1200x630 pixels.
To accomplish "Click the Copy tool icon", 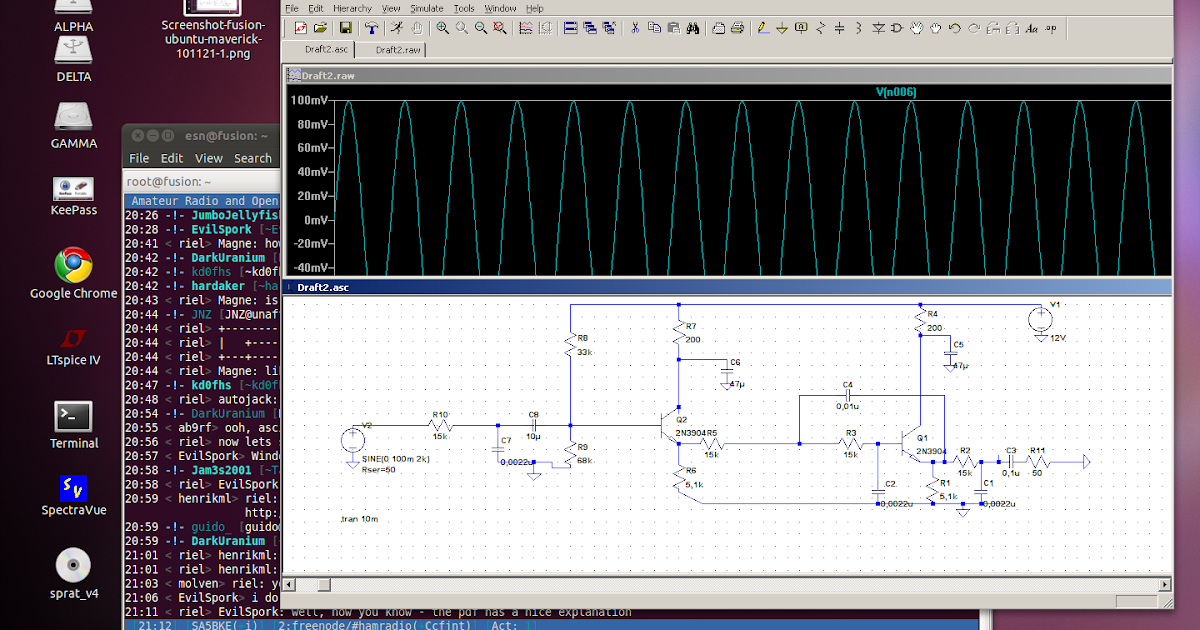I will tap(653, 28).
